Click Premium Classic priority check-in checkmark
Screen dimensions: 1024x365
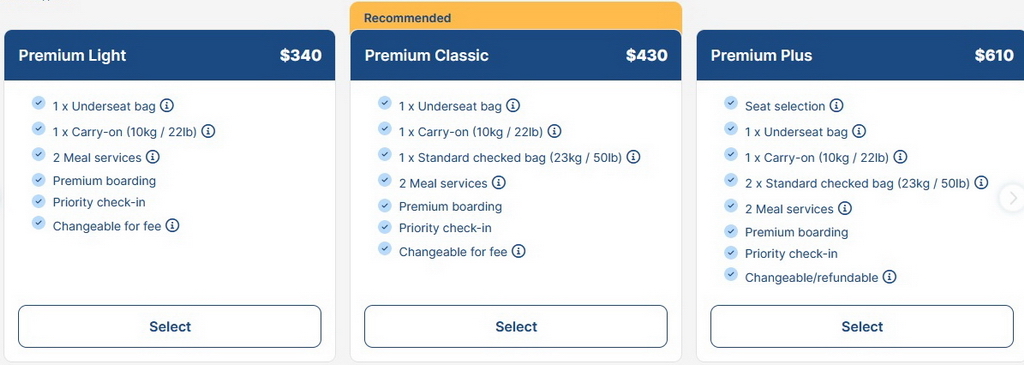[385, 227]
